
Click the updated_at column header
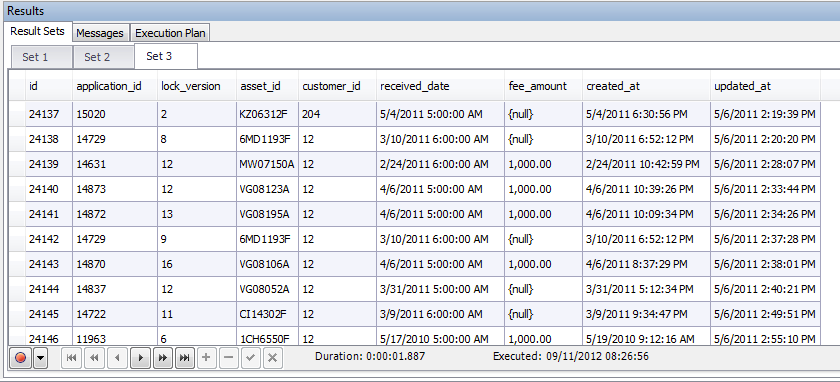pyautogui.click(x=766, y=86)
